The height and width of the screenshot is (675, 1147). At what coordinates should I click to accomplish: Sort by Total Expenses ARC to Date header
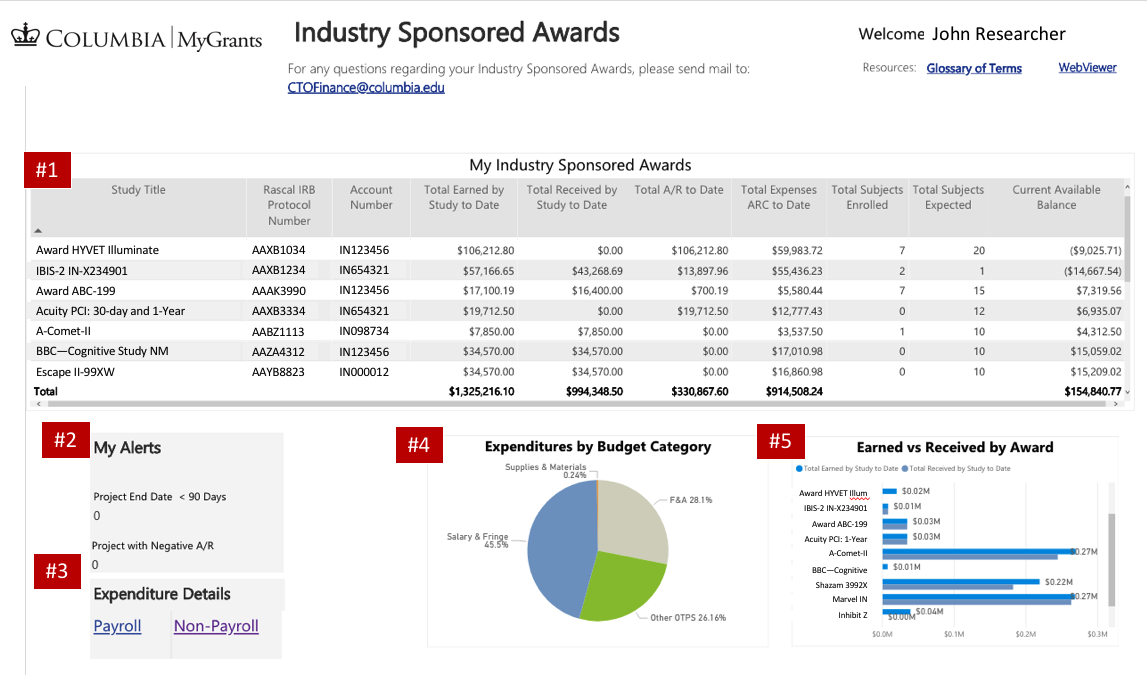pyautogui.click(x=778, y=197)
